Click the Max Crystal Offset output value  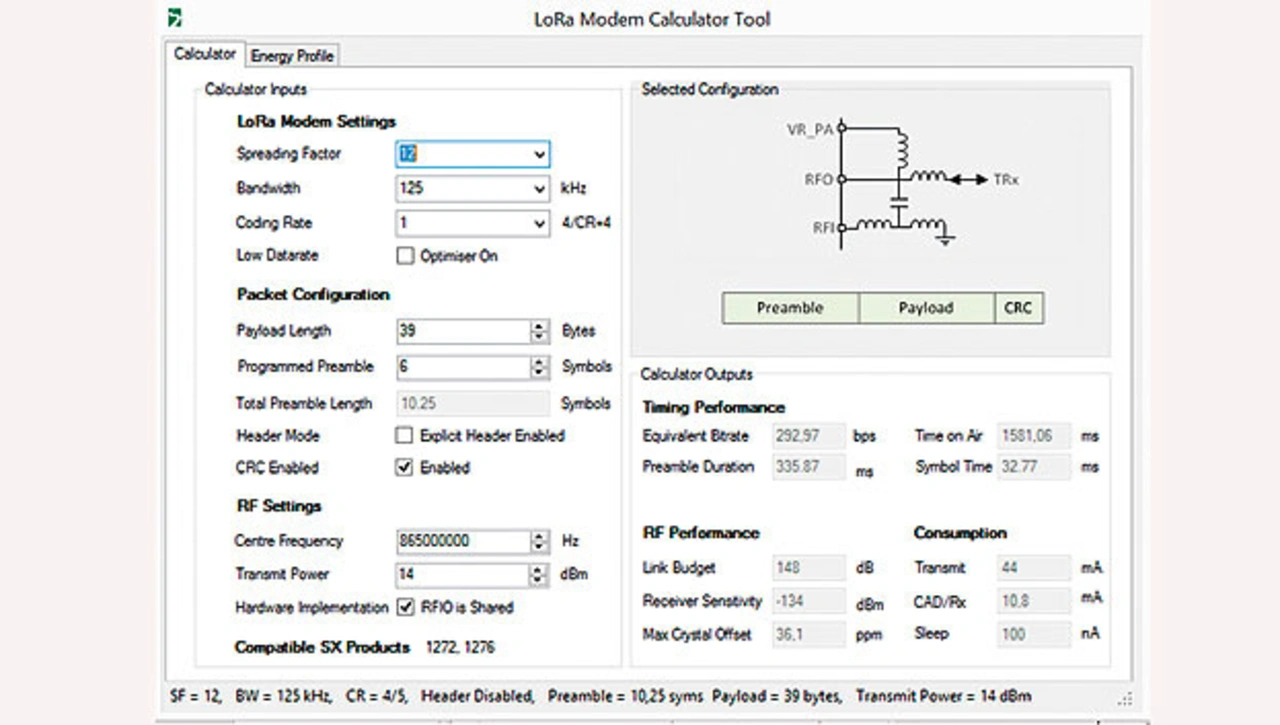pos(809,634)
